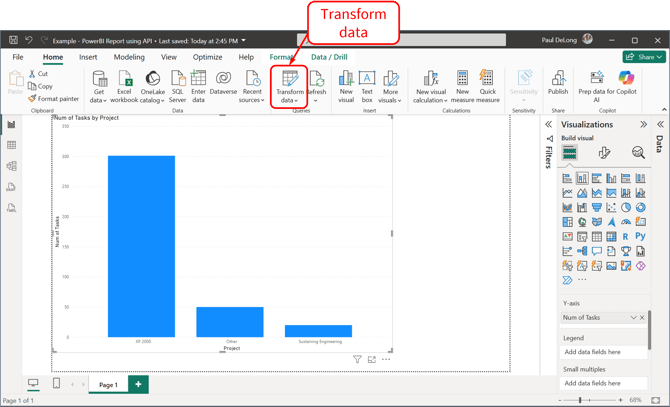670x407 pixels.
Task: Switch to mobile layout icon
Action: click(56, 383)
